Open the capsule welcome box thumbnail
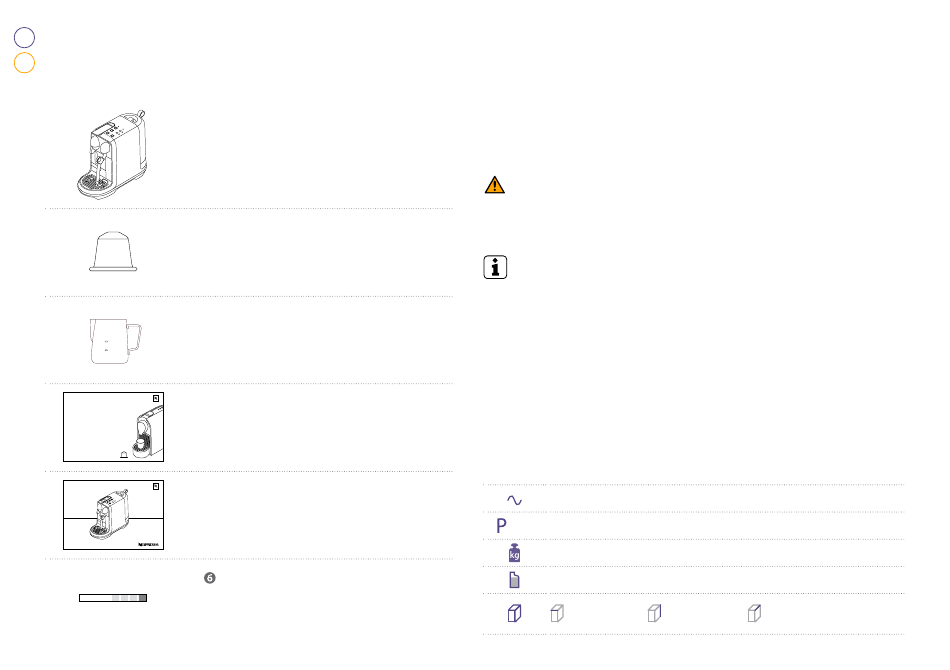Viewport: 950px width, 670px height. (x=113, y=427)
